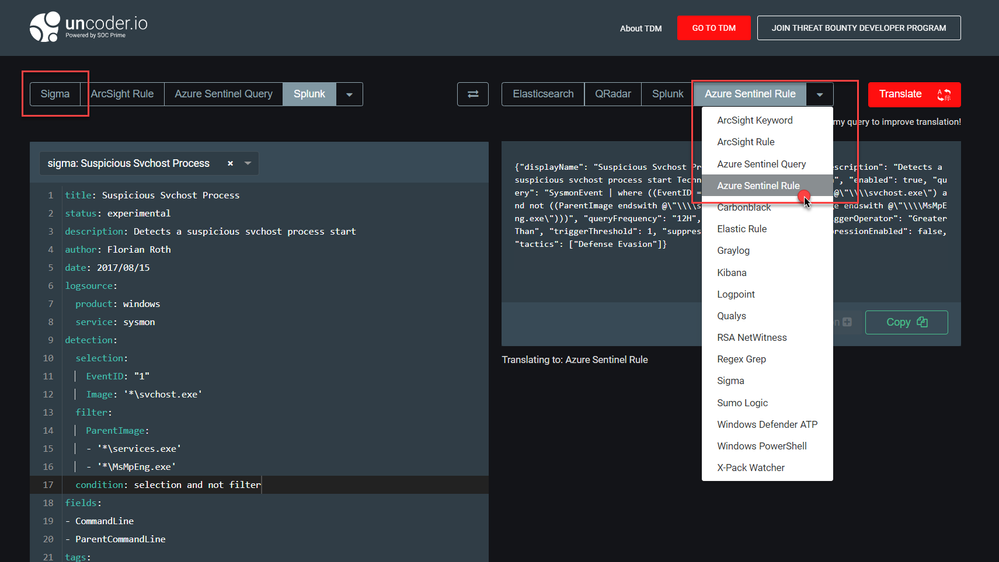Image resolution: width=999 pixels, height=562 pixels.
Task: Collapse target language dropdown arrow
Action: [x=819, y=94]
